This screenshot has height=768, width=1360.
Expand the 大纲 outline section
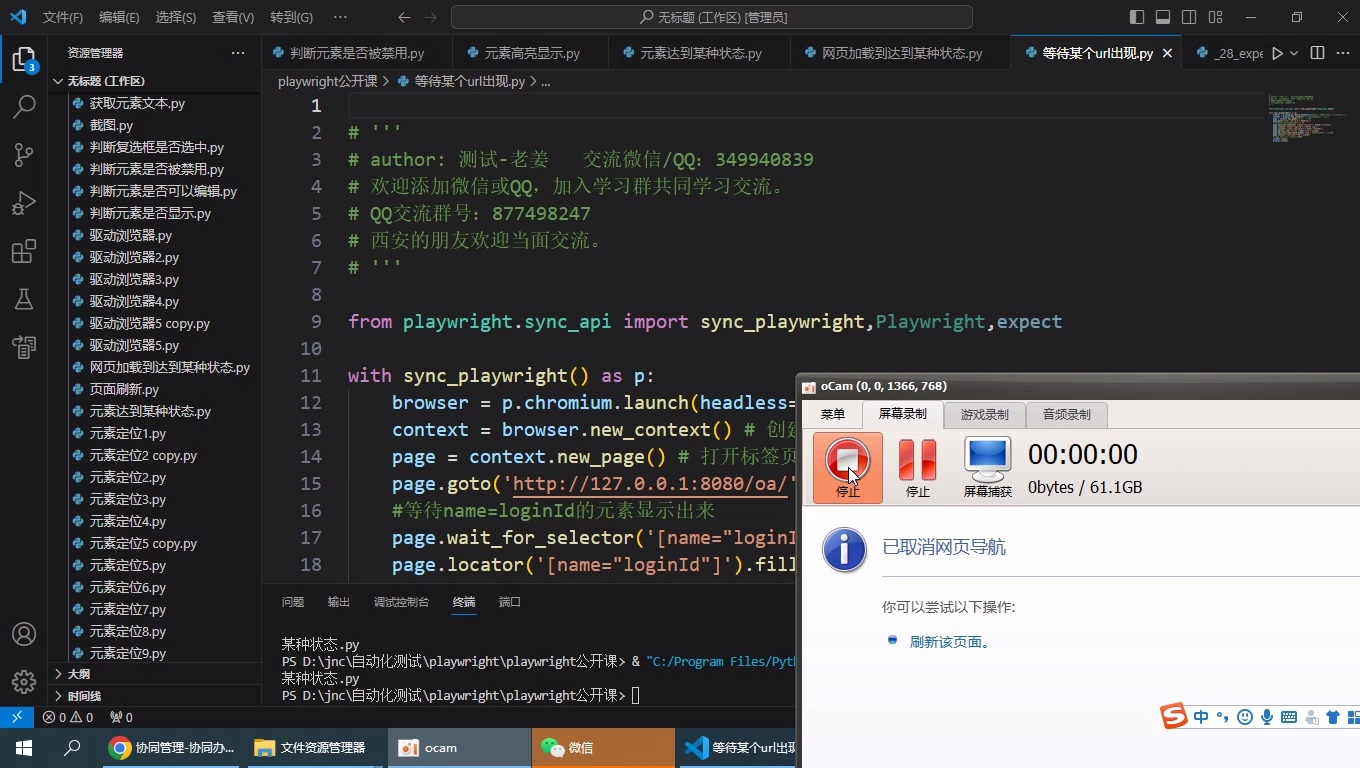(x=78, y=674)
